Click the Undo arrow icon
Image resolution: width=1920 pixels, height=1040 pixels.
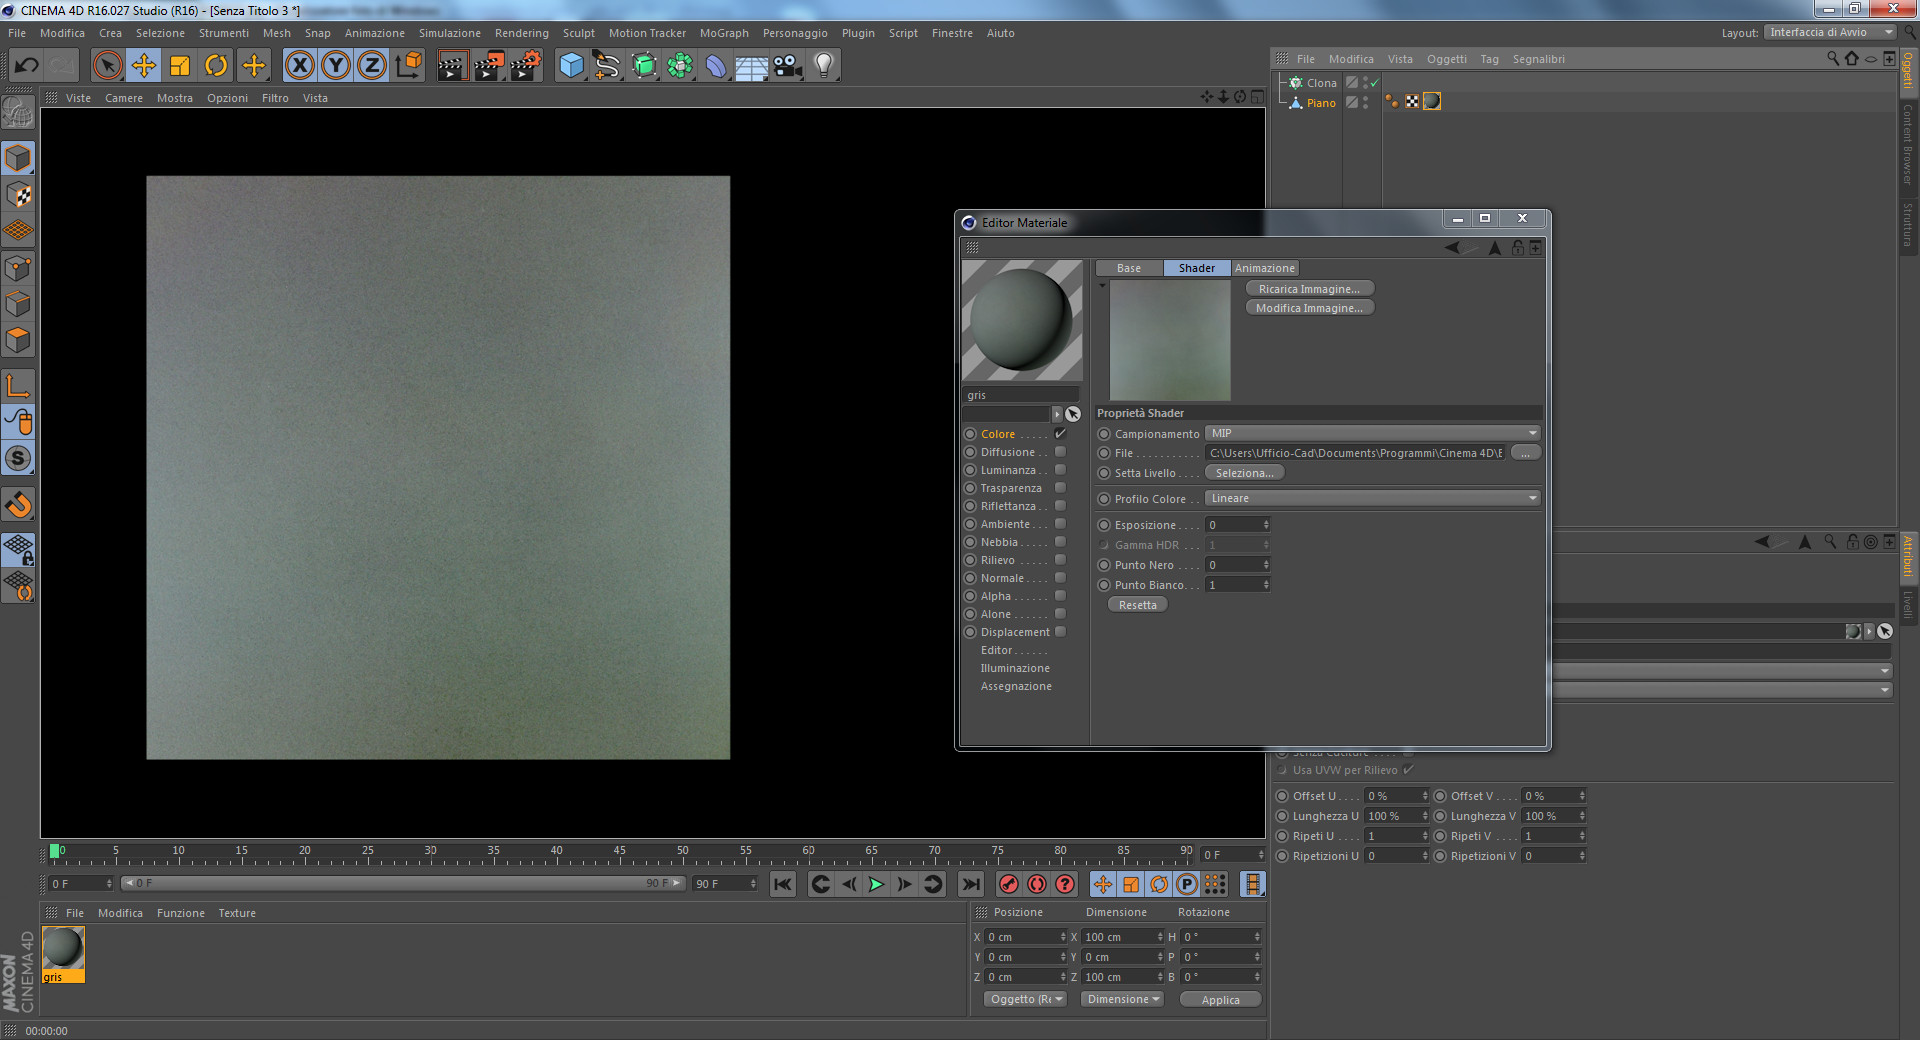[26, 66]
